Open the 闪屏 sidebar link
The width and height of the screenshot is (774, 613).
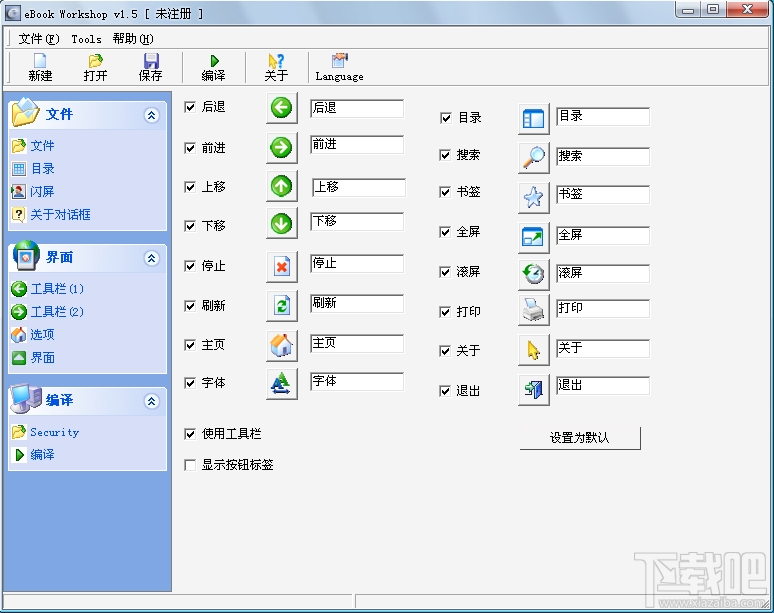(42, 192)
